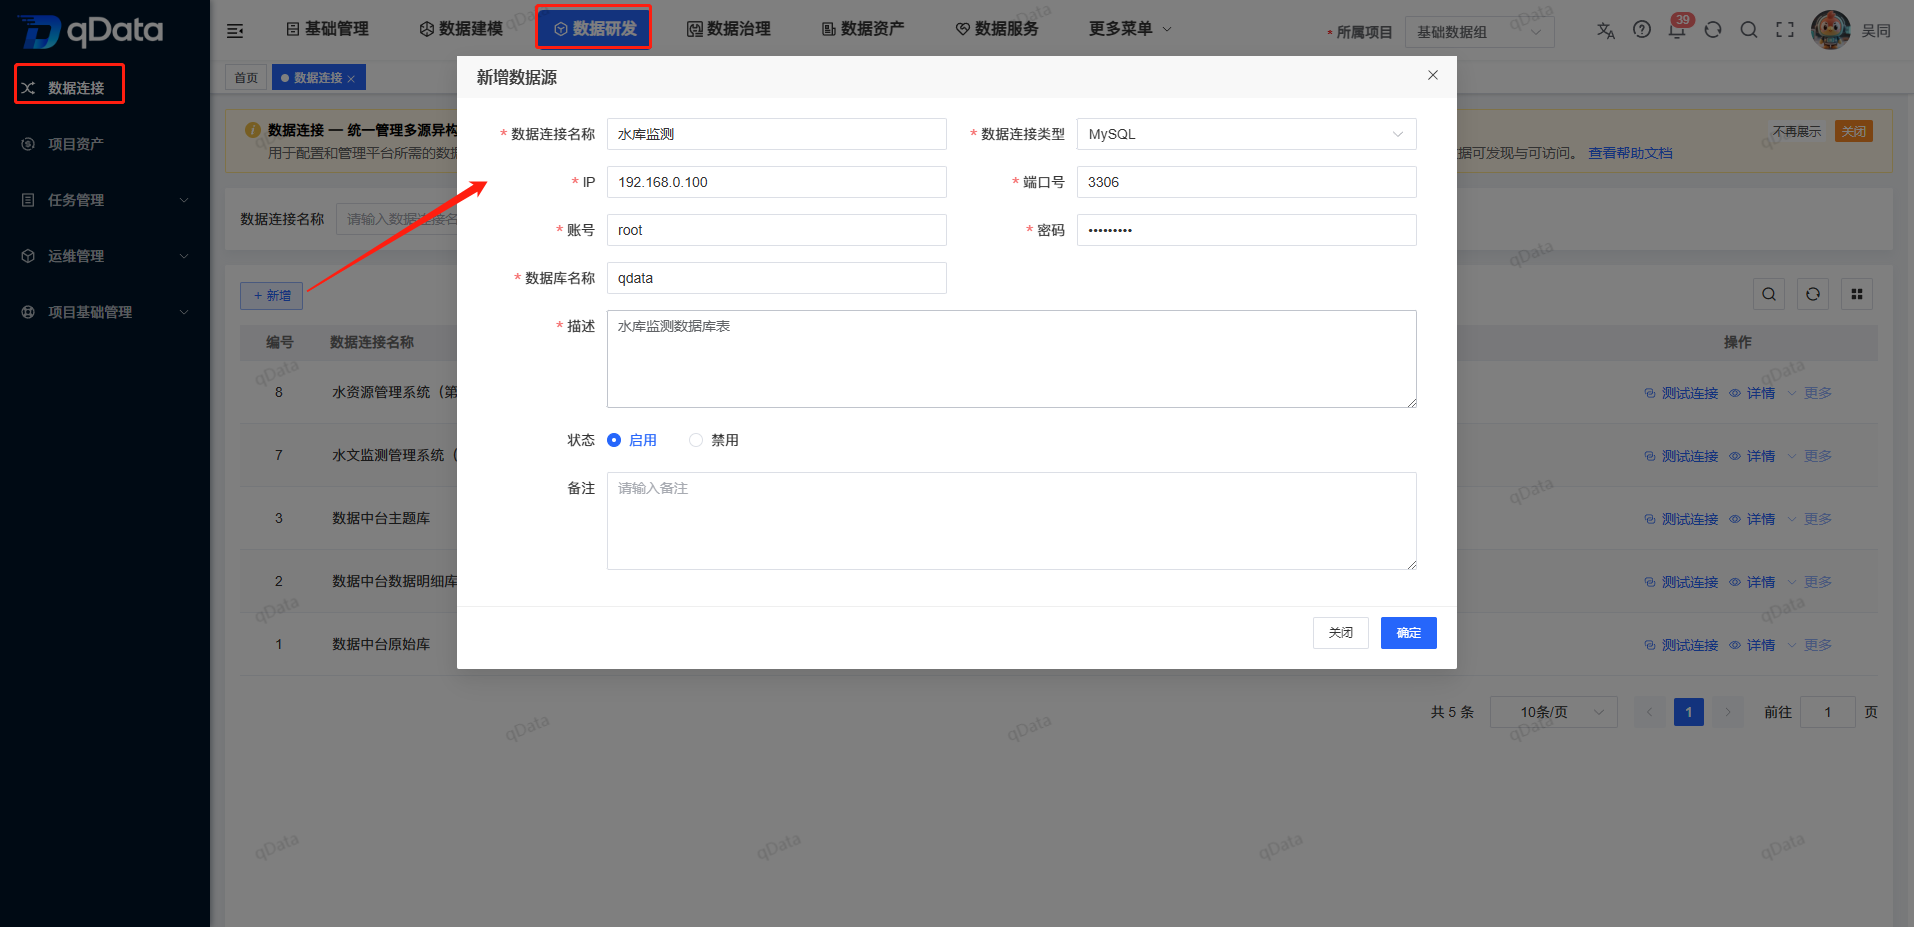Open the help question mark icon

coord(1642,30)
